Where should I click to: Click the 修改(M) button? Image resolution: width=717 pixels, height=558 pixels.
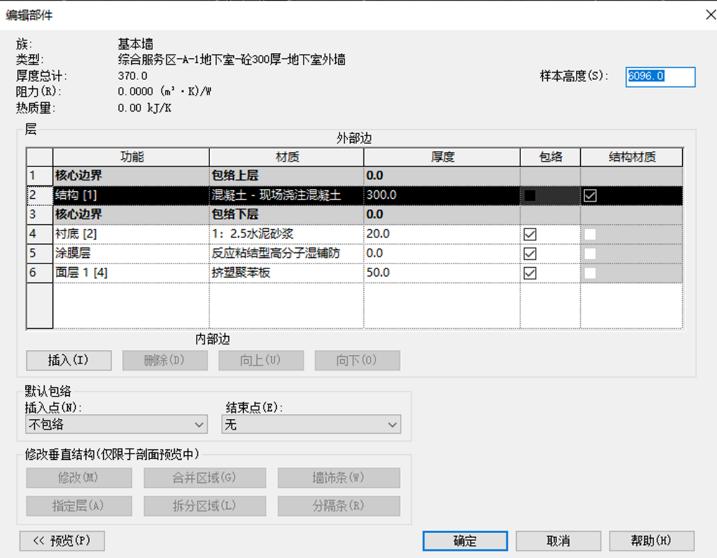tap(79, 478)
